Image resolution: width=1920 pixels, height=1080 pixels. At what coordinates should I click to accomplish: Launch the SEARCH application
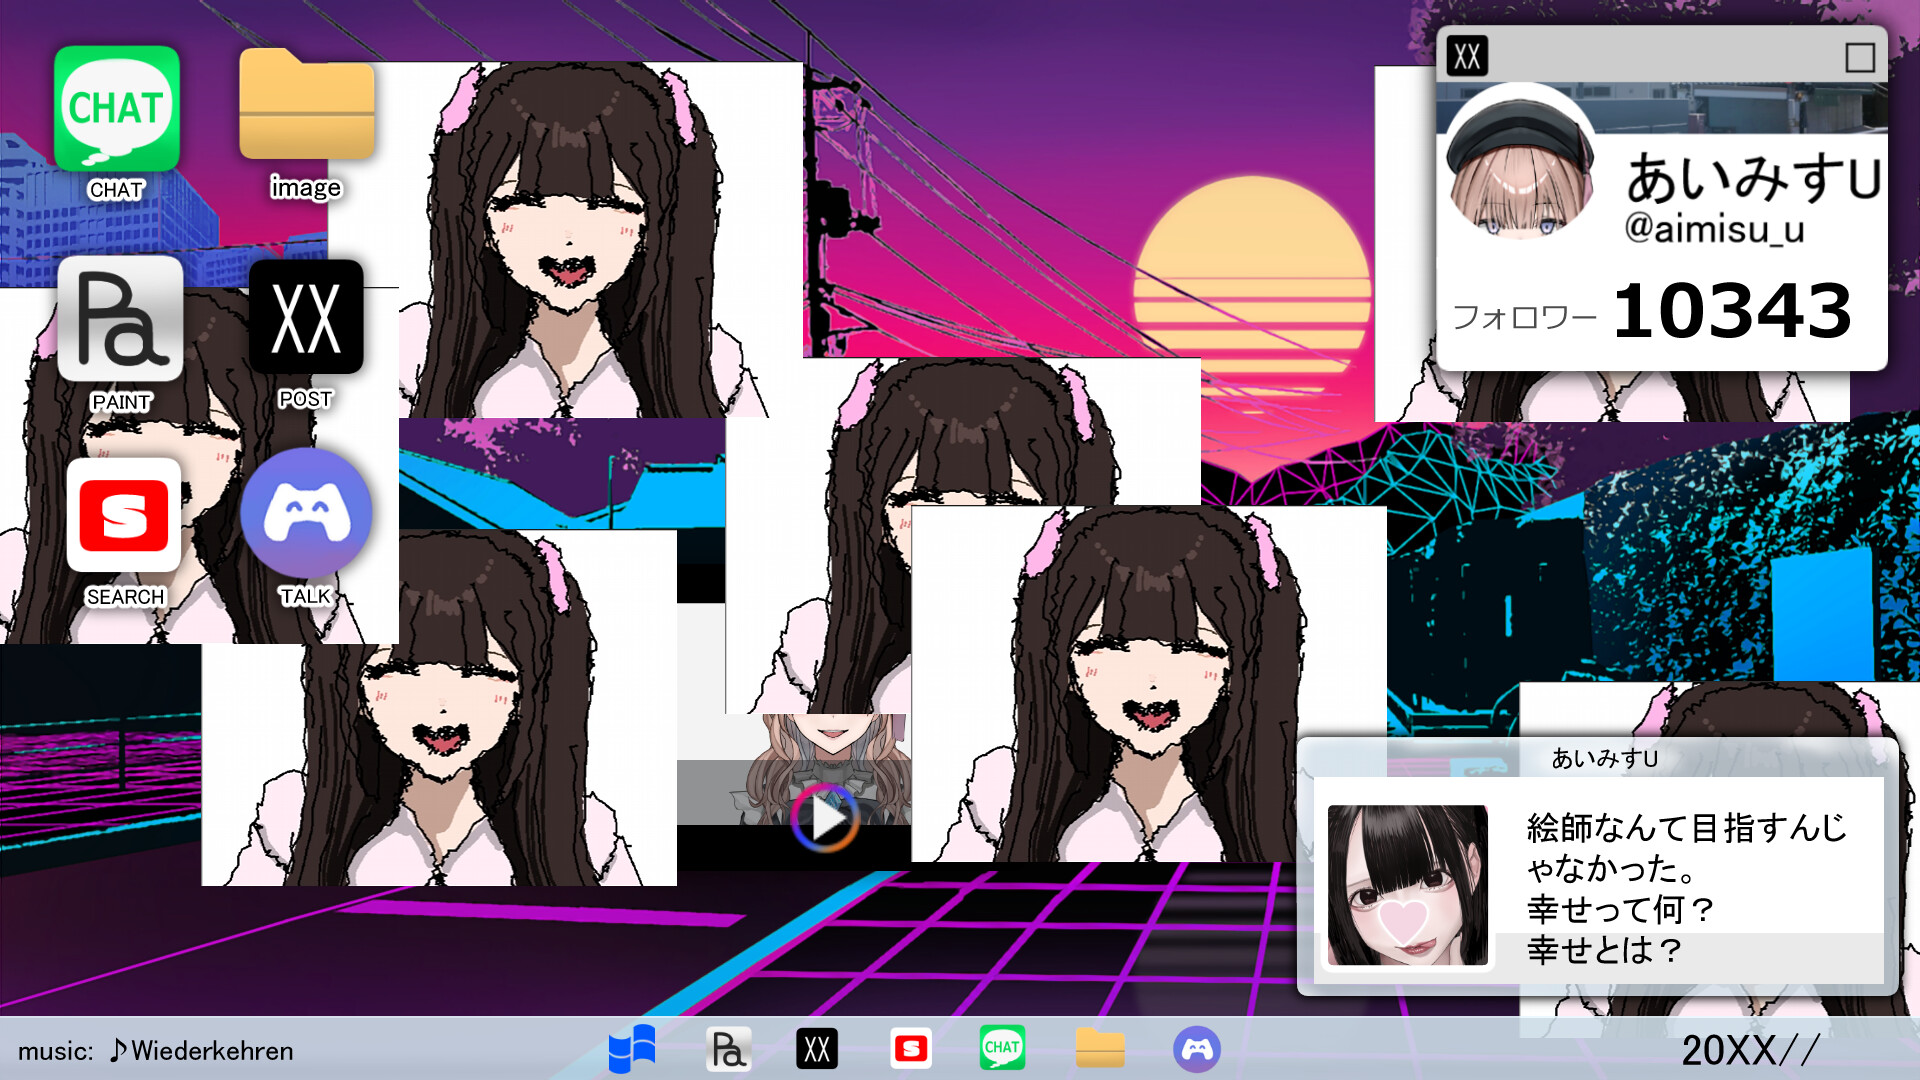tap(122, 516)
